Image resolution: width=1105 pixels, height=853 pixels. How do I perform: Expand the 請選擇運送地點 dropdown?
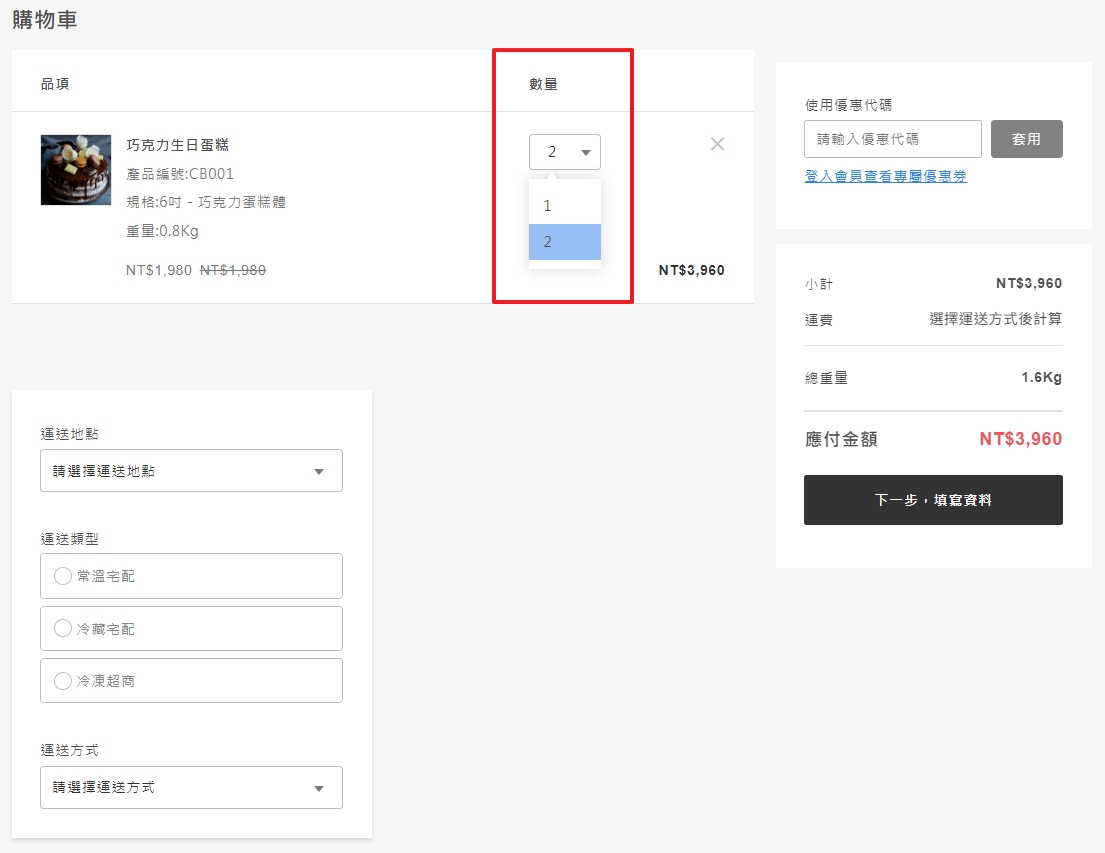point(191,471)
